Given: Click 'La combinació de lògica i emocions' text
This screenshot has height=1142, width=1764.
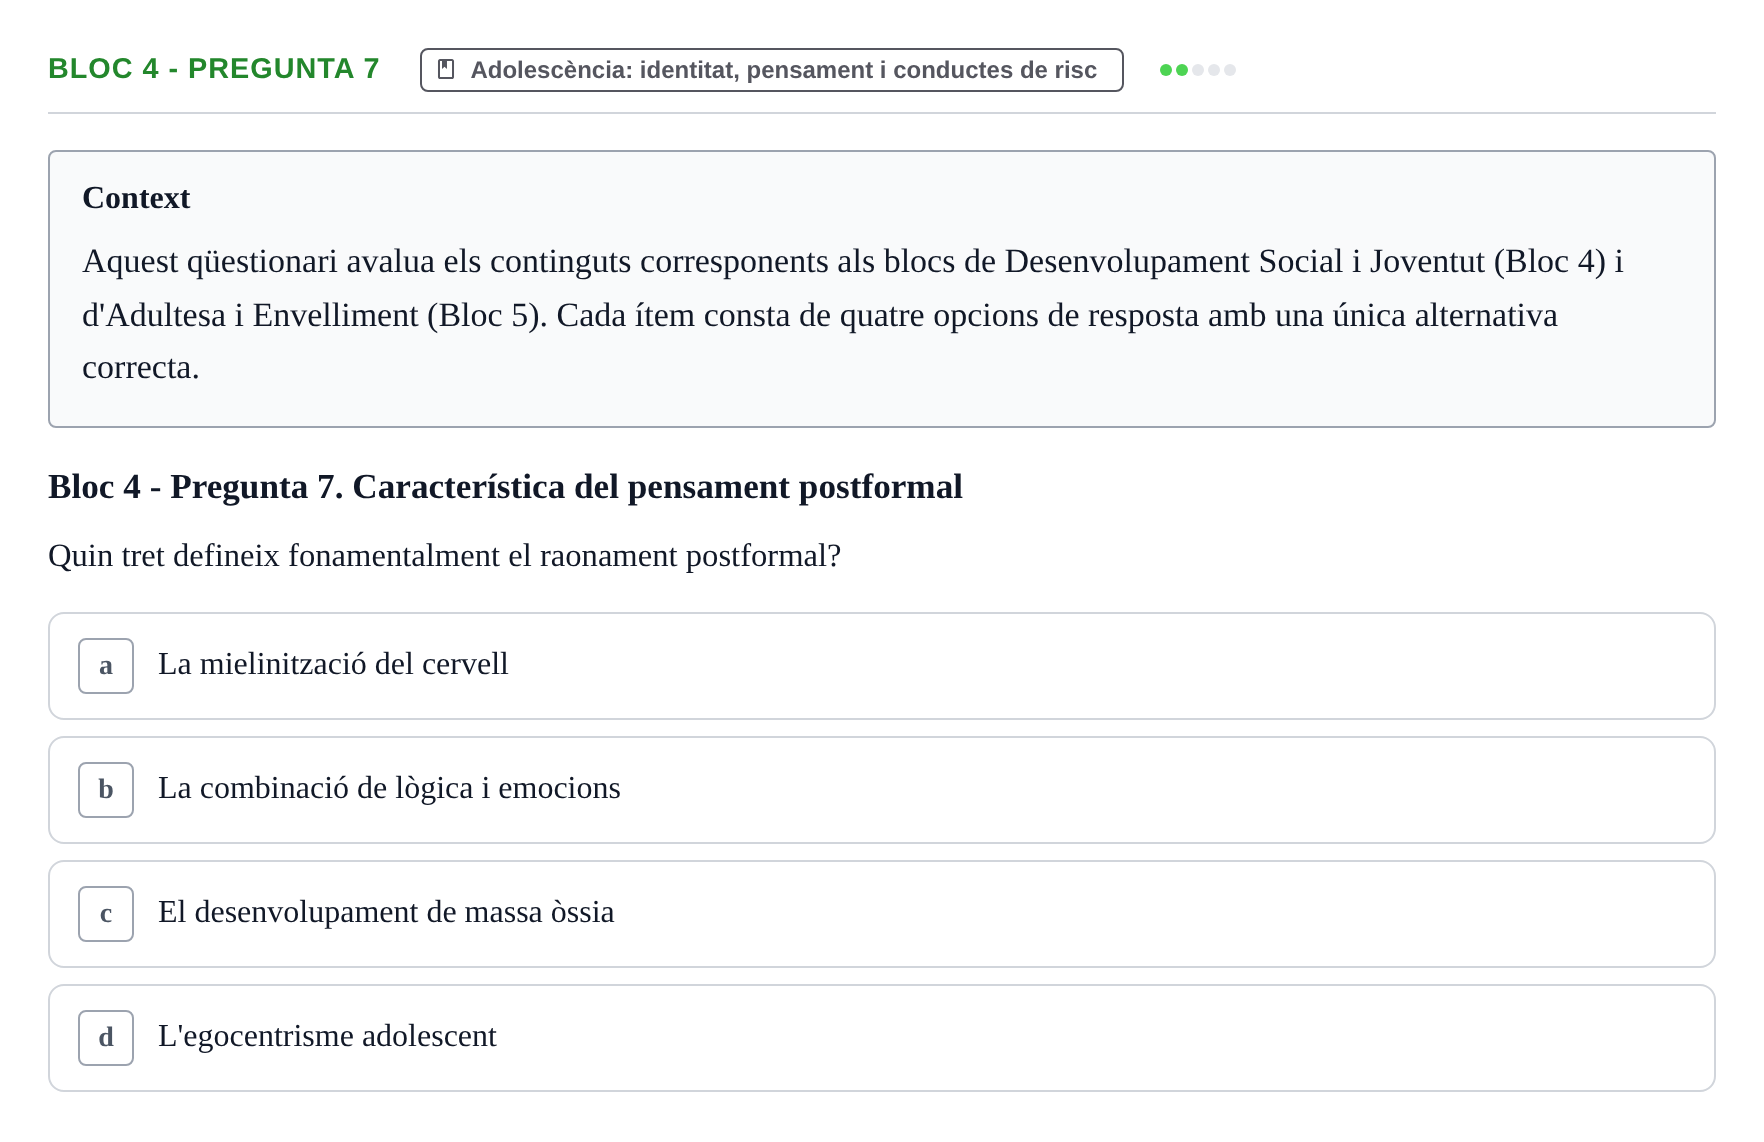Looking at the screenshot, I should pyautogui.click(x=389, y=788).
